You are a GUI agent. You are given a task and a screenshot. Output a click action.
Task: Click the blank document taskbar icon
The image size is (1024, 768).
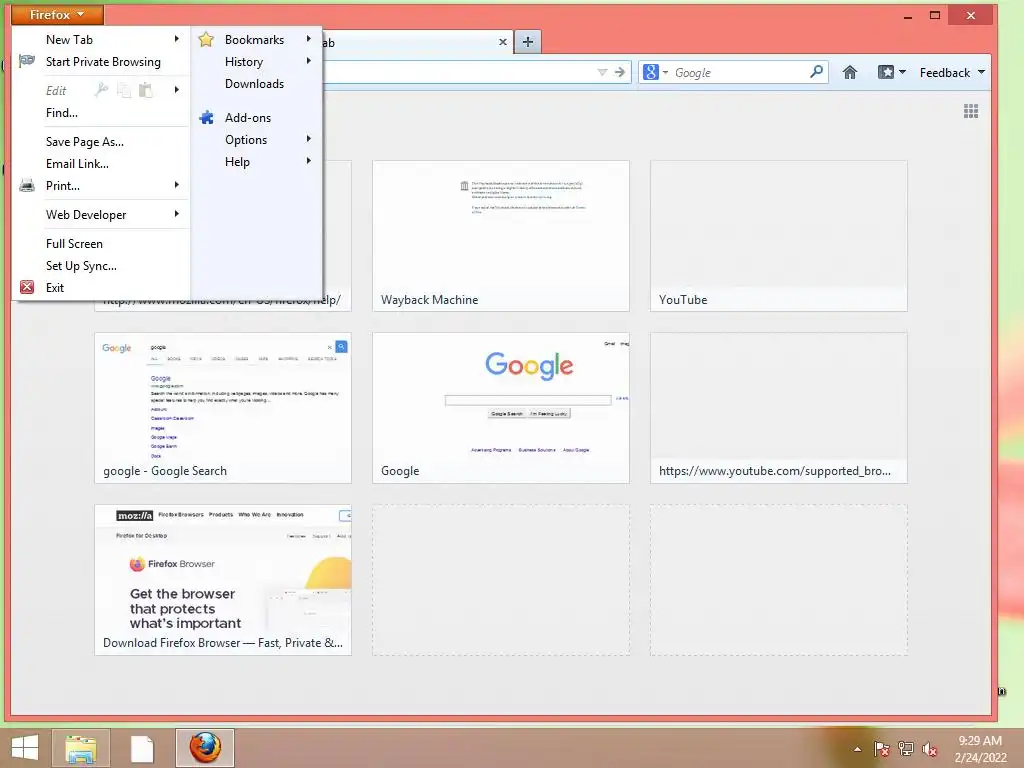[x=142, y=748]
